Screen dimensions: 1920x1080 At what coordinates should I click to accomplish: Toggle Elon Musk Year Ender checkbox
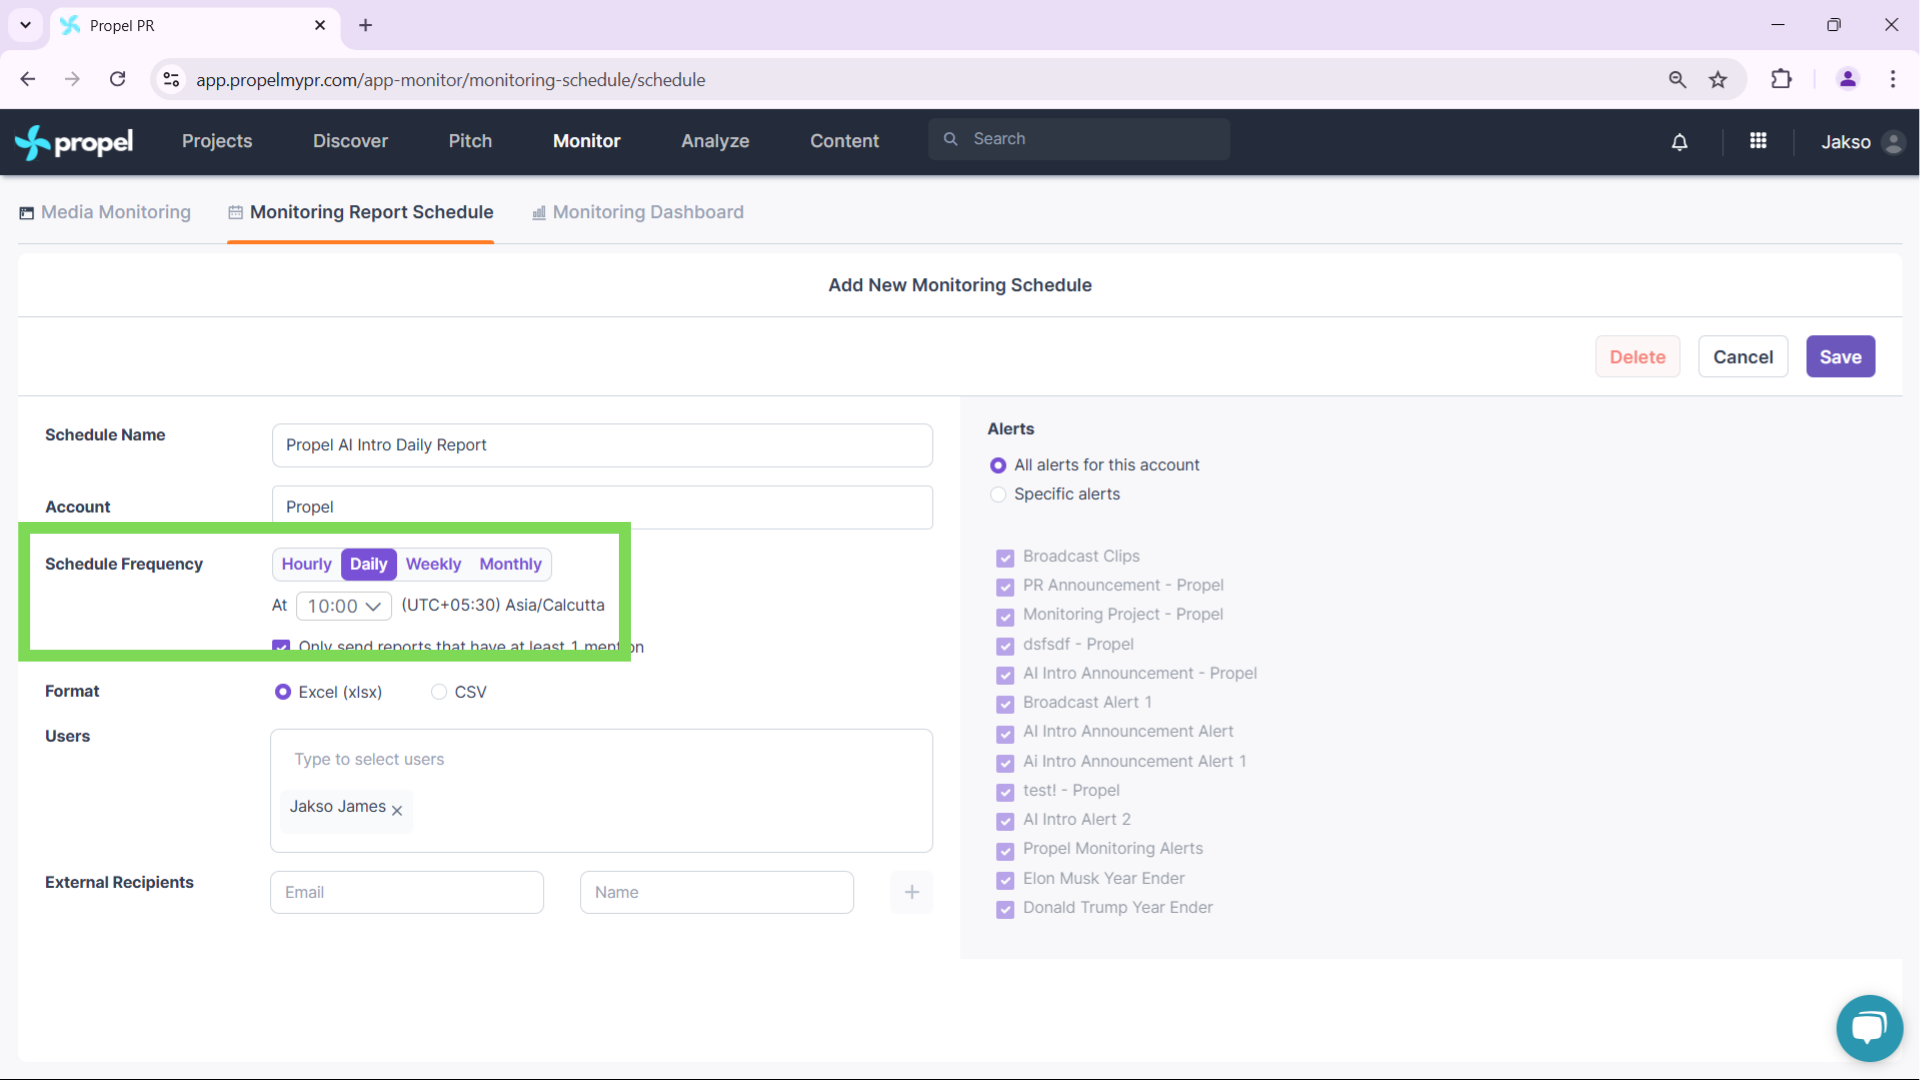pyautogui.click(x=1005, y=880)
